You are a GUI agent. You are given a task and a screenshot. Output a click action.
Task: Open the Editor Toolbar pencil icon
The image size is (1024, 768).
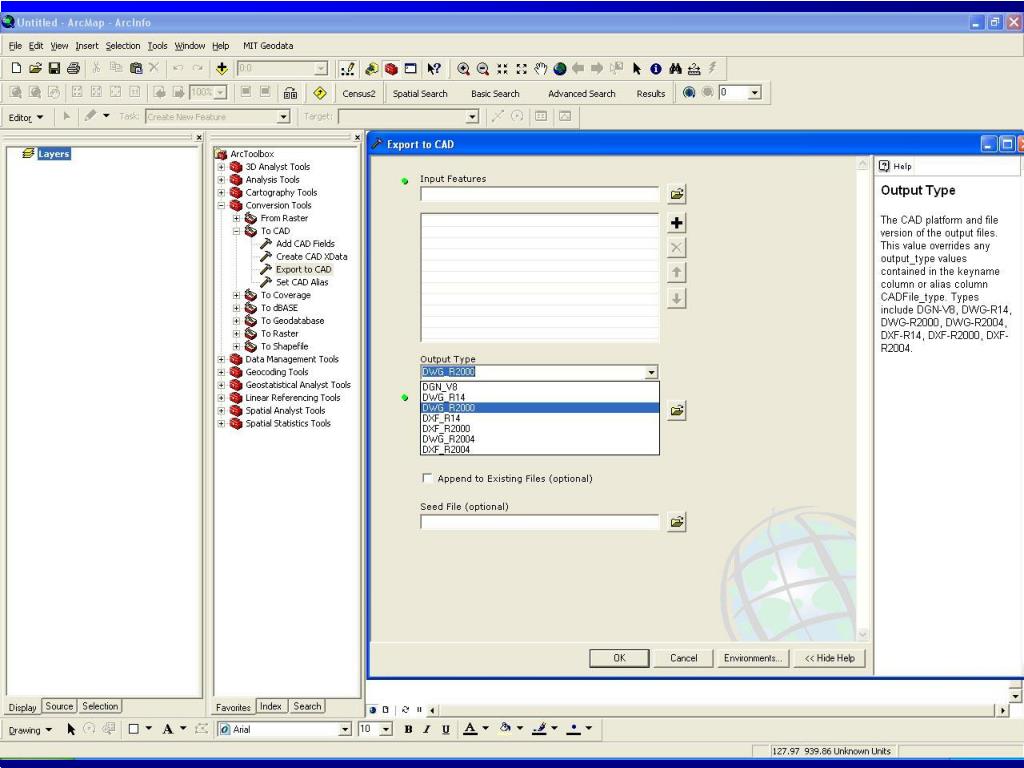(x=347, y=69)
